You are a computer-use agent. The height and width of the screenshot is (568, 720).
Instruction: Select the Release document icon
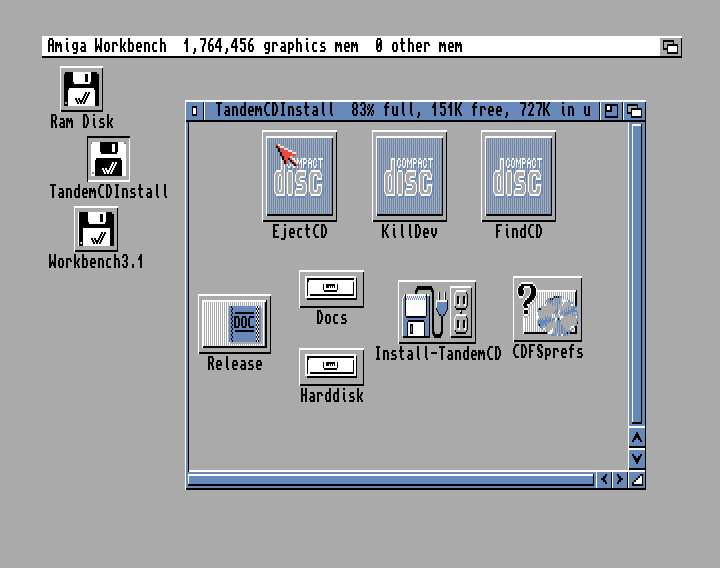(x=234, y=323)
